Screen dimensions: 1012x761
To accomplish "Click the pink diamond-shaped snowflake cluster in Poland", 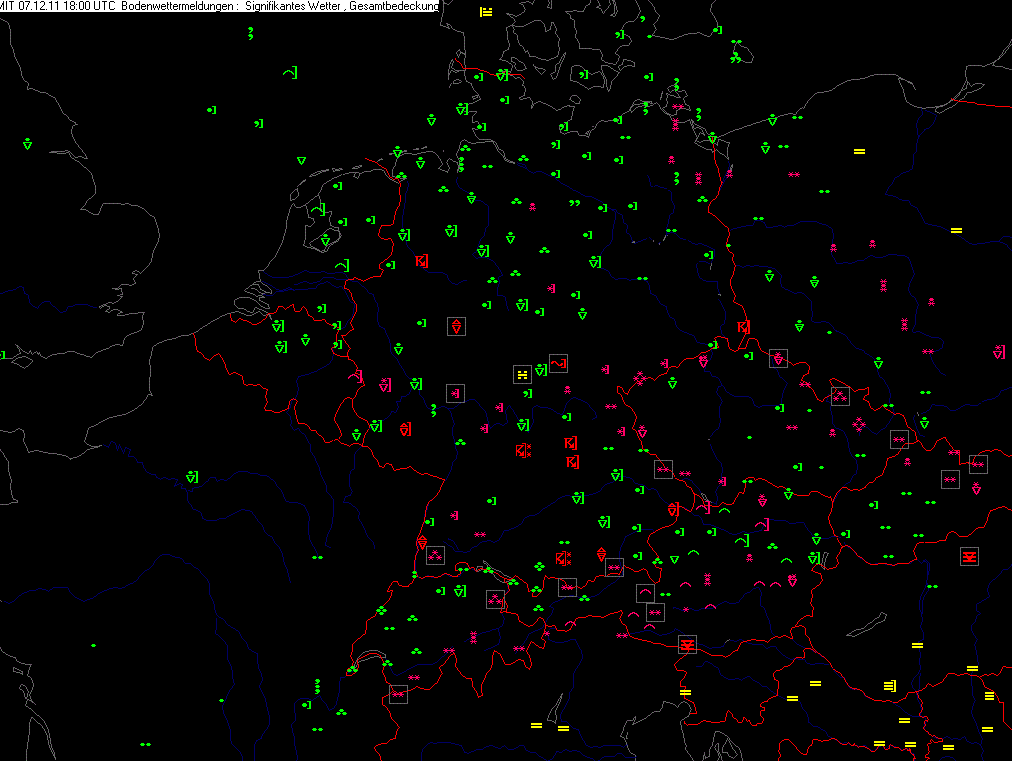I will (858, 425).
